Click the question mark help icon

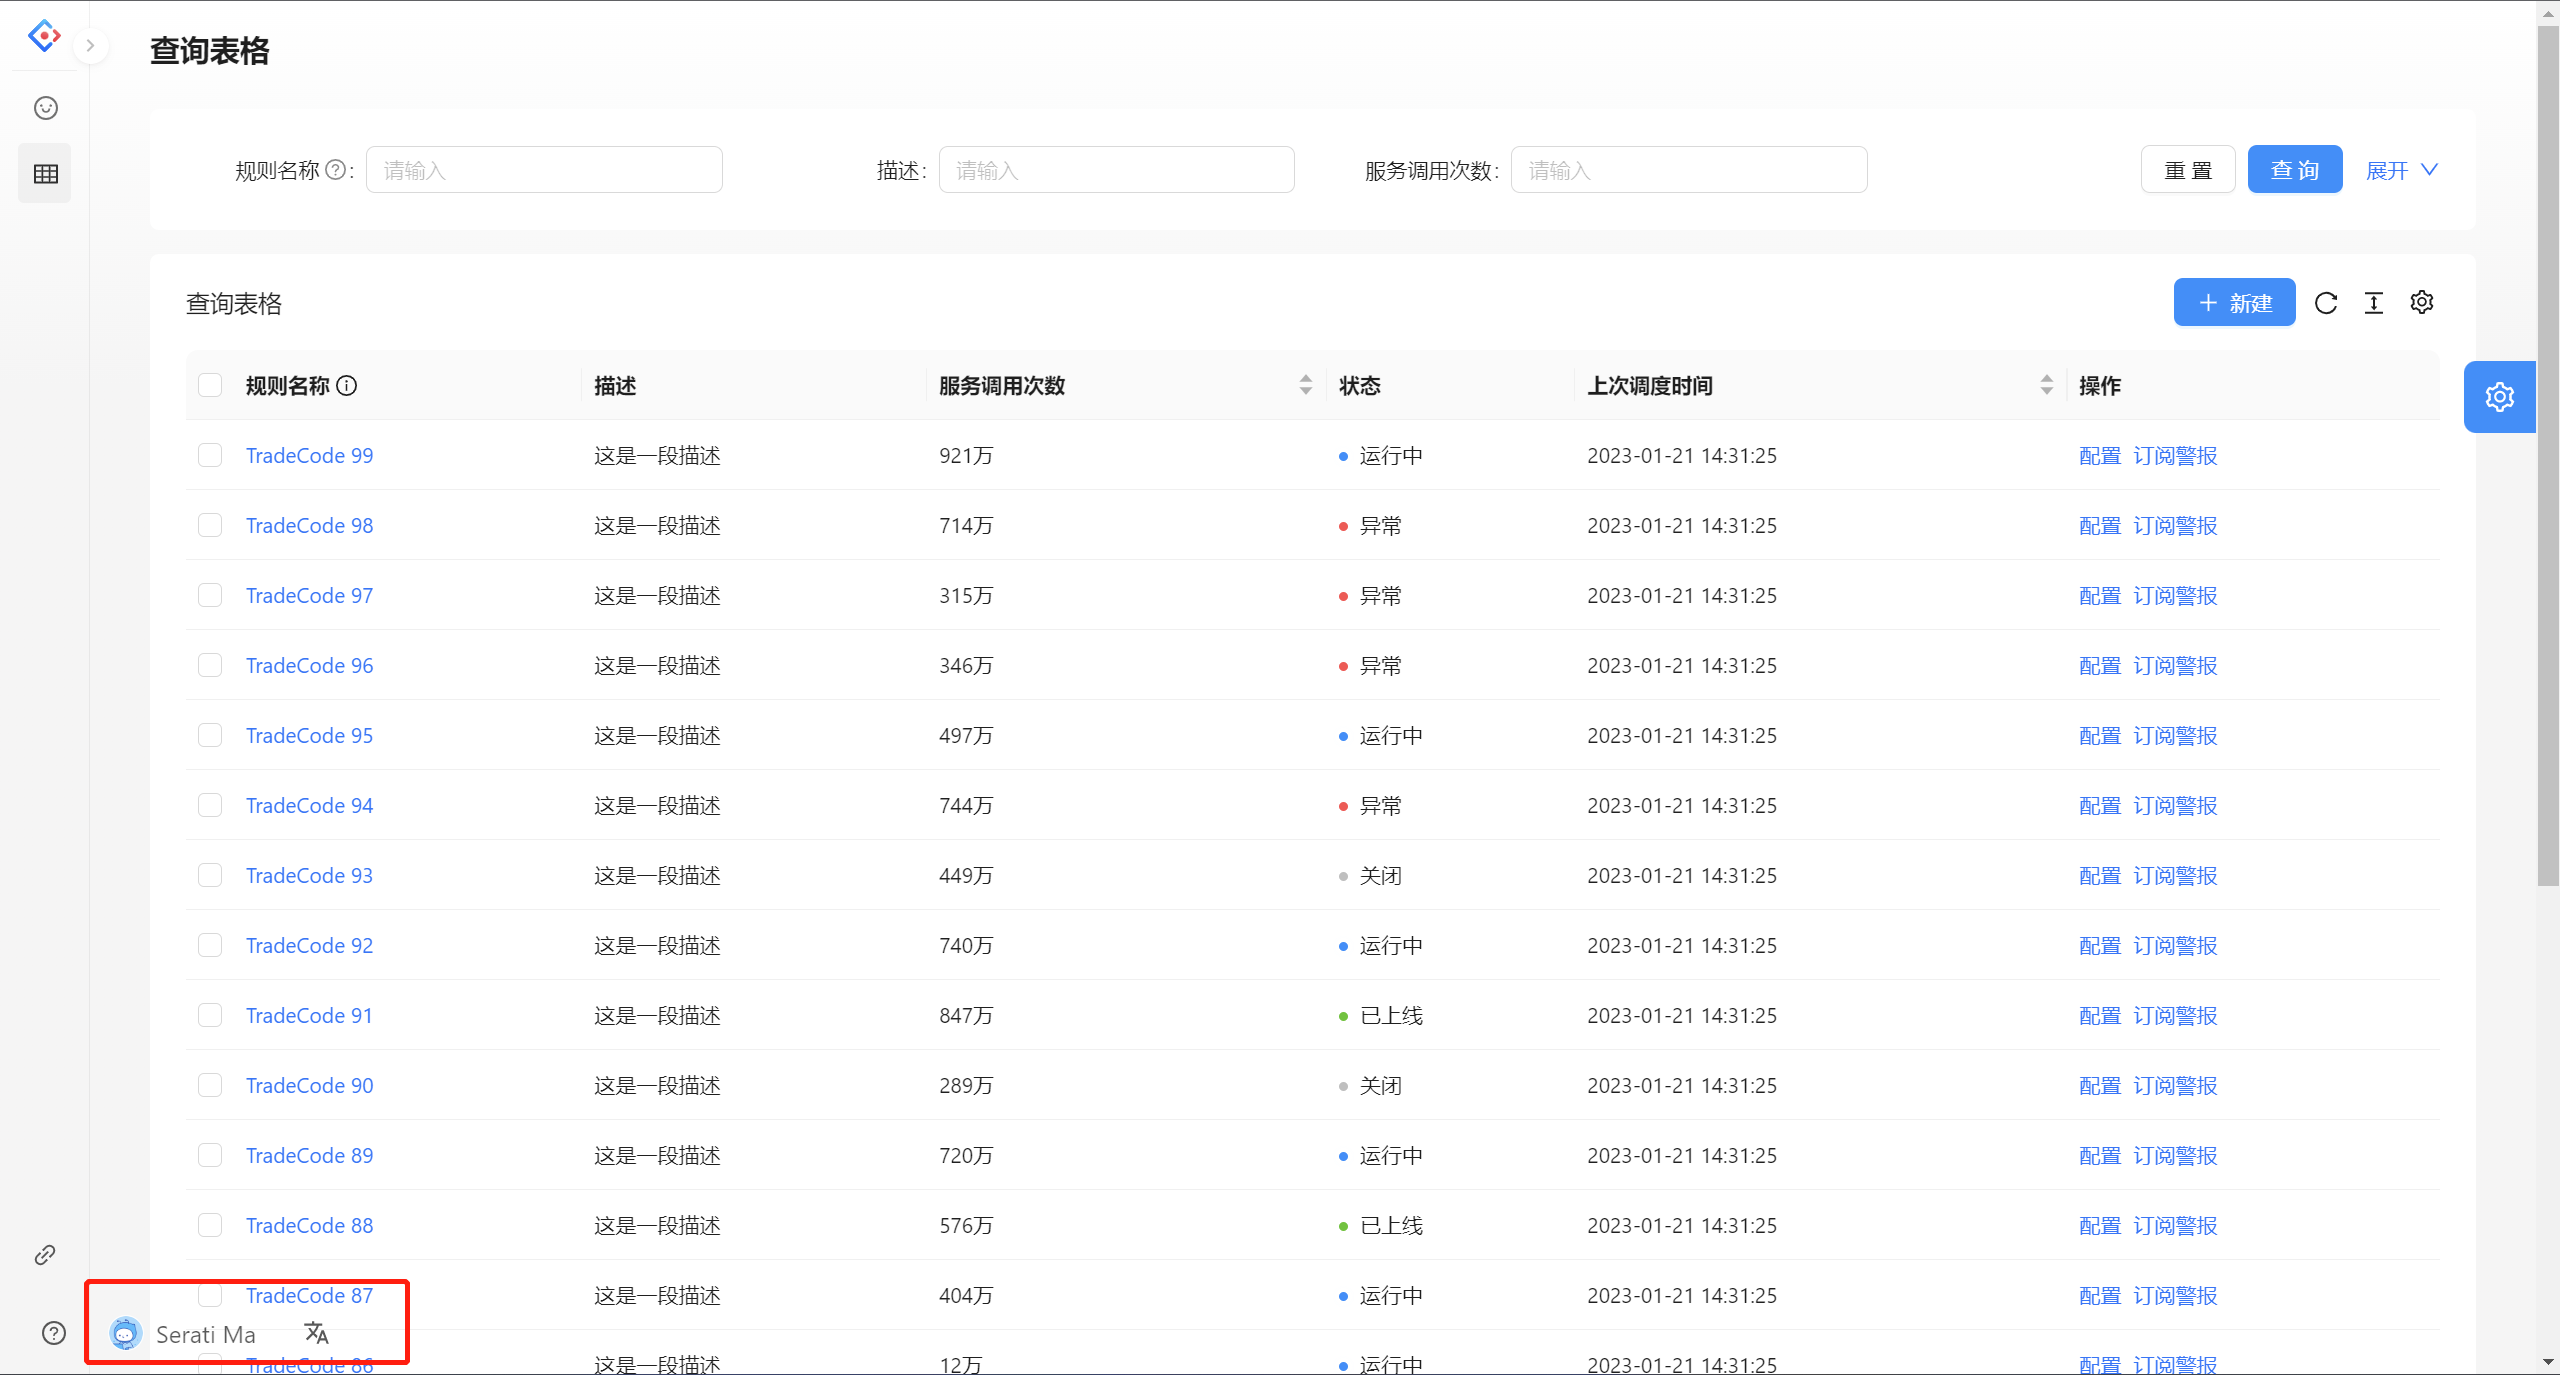pyautogui.click(x=54, y=1333)
